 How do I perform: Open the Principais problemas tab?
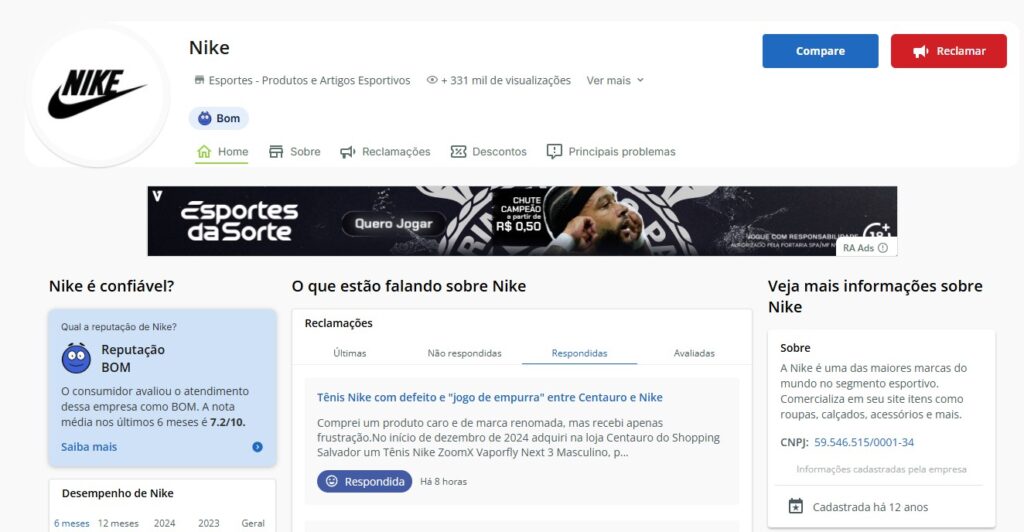[x=611, y=151]
